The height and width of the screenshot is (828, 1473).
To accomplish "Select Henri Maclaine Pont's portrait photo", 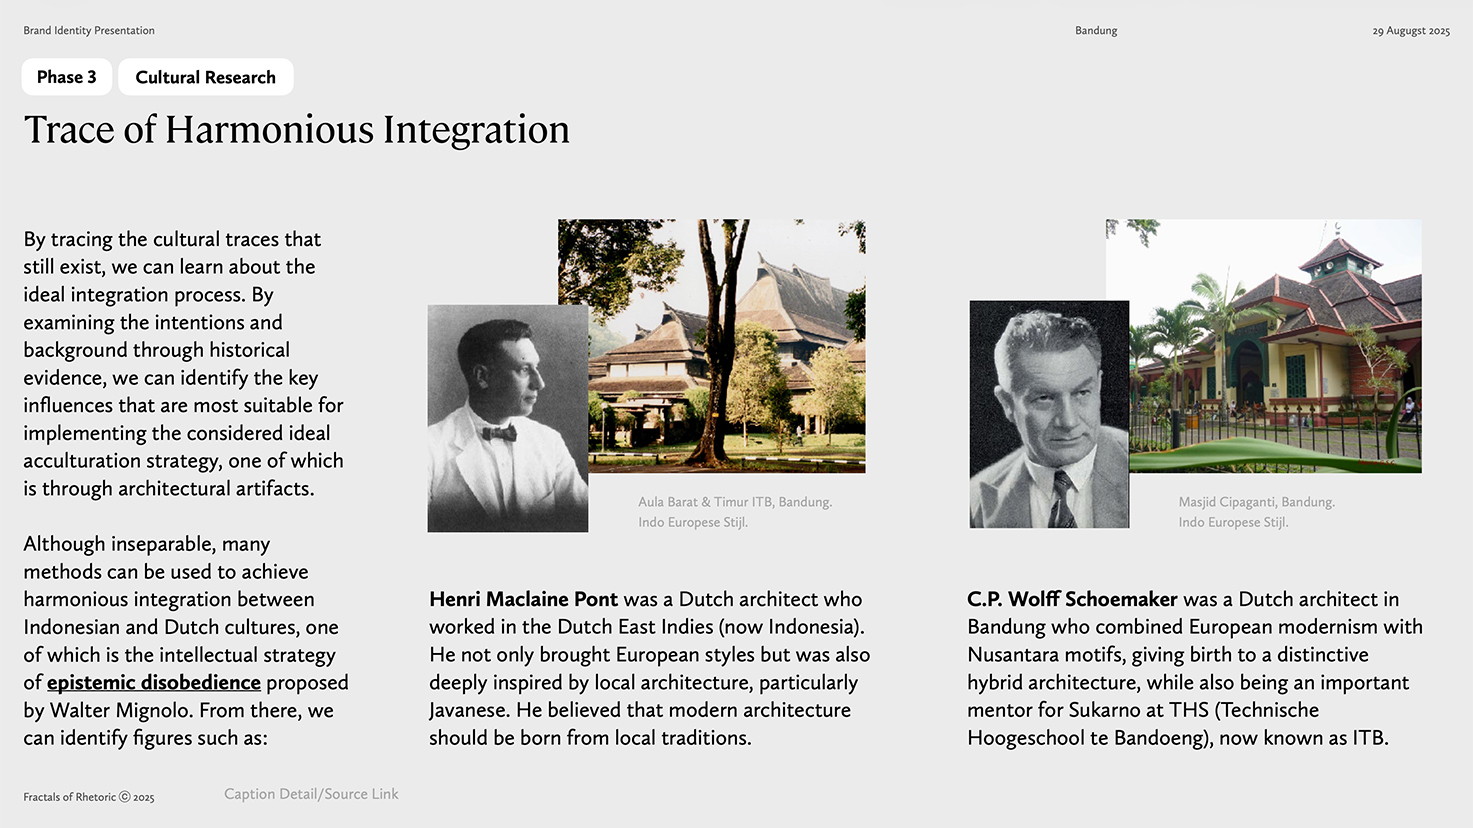I will coord(507,418).
